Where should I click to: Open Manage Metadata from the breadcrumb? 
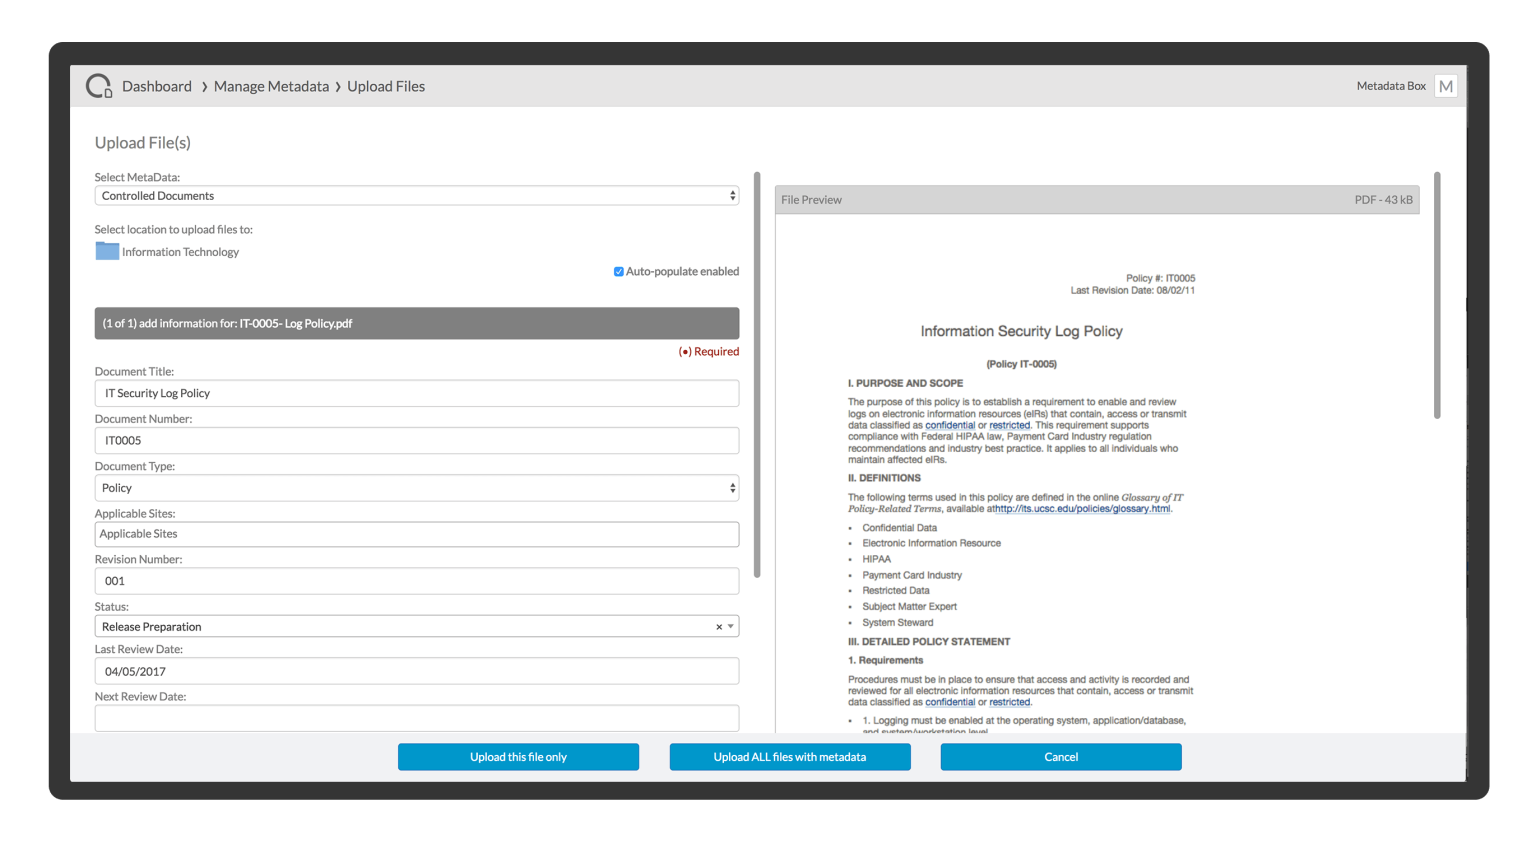(271, 86)
